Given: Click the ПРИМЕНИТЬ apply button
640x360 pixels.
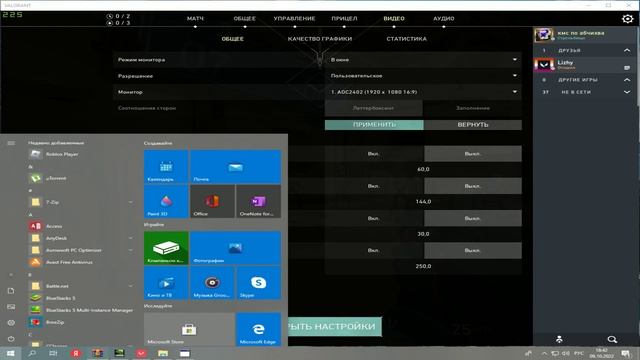Looking at the screenshot, I should pos(374,125).
